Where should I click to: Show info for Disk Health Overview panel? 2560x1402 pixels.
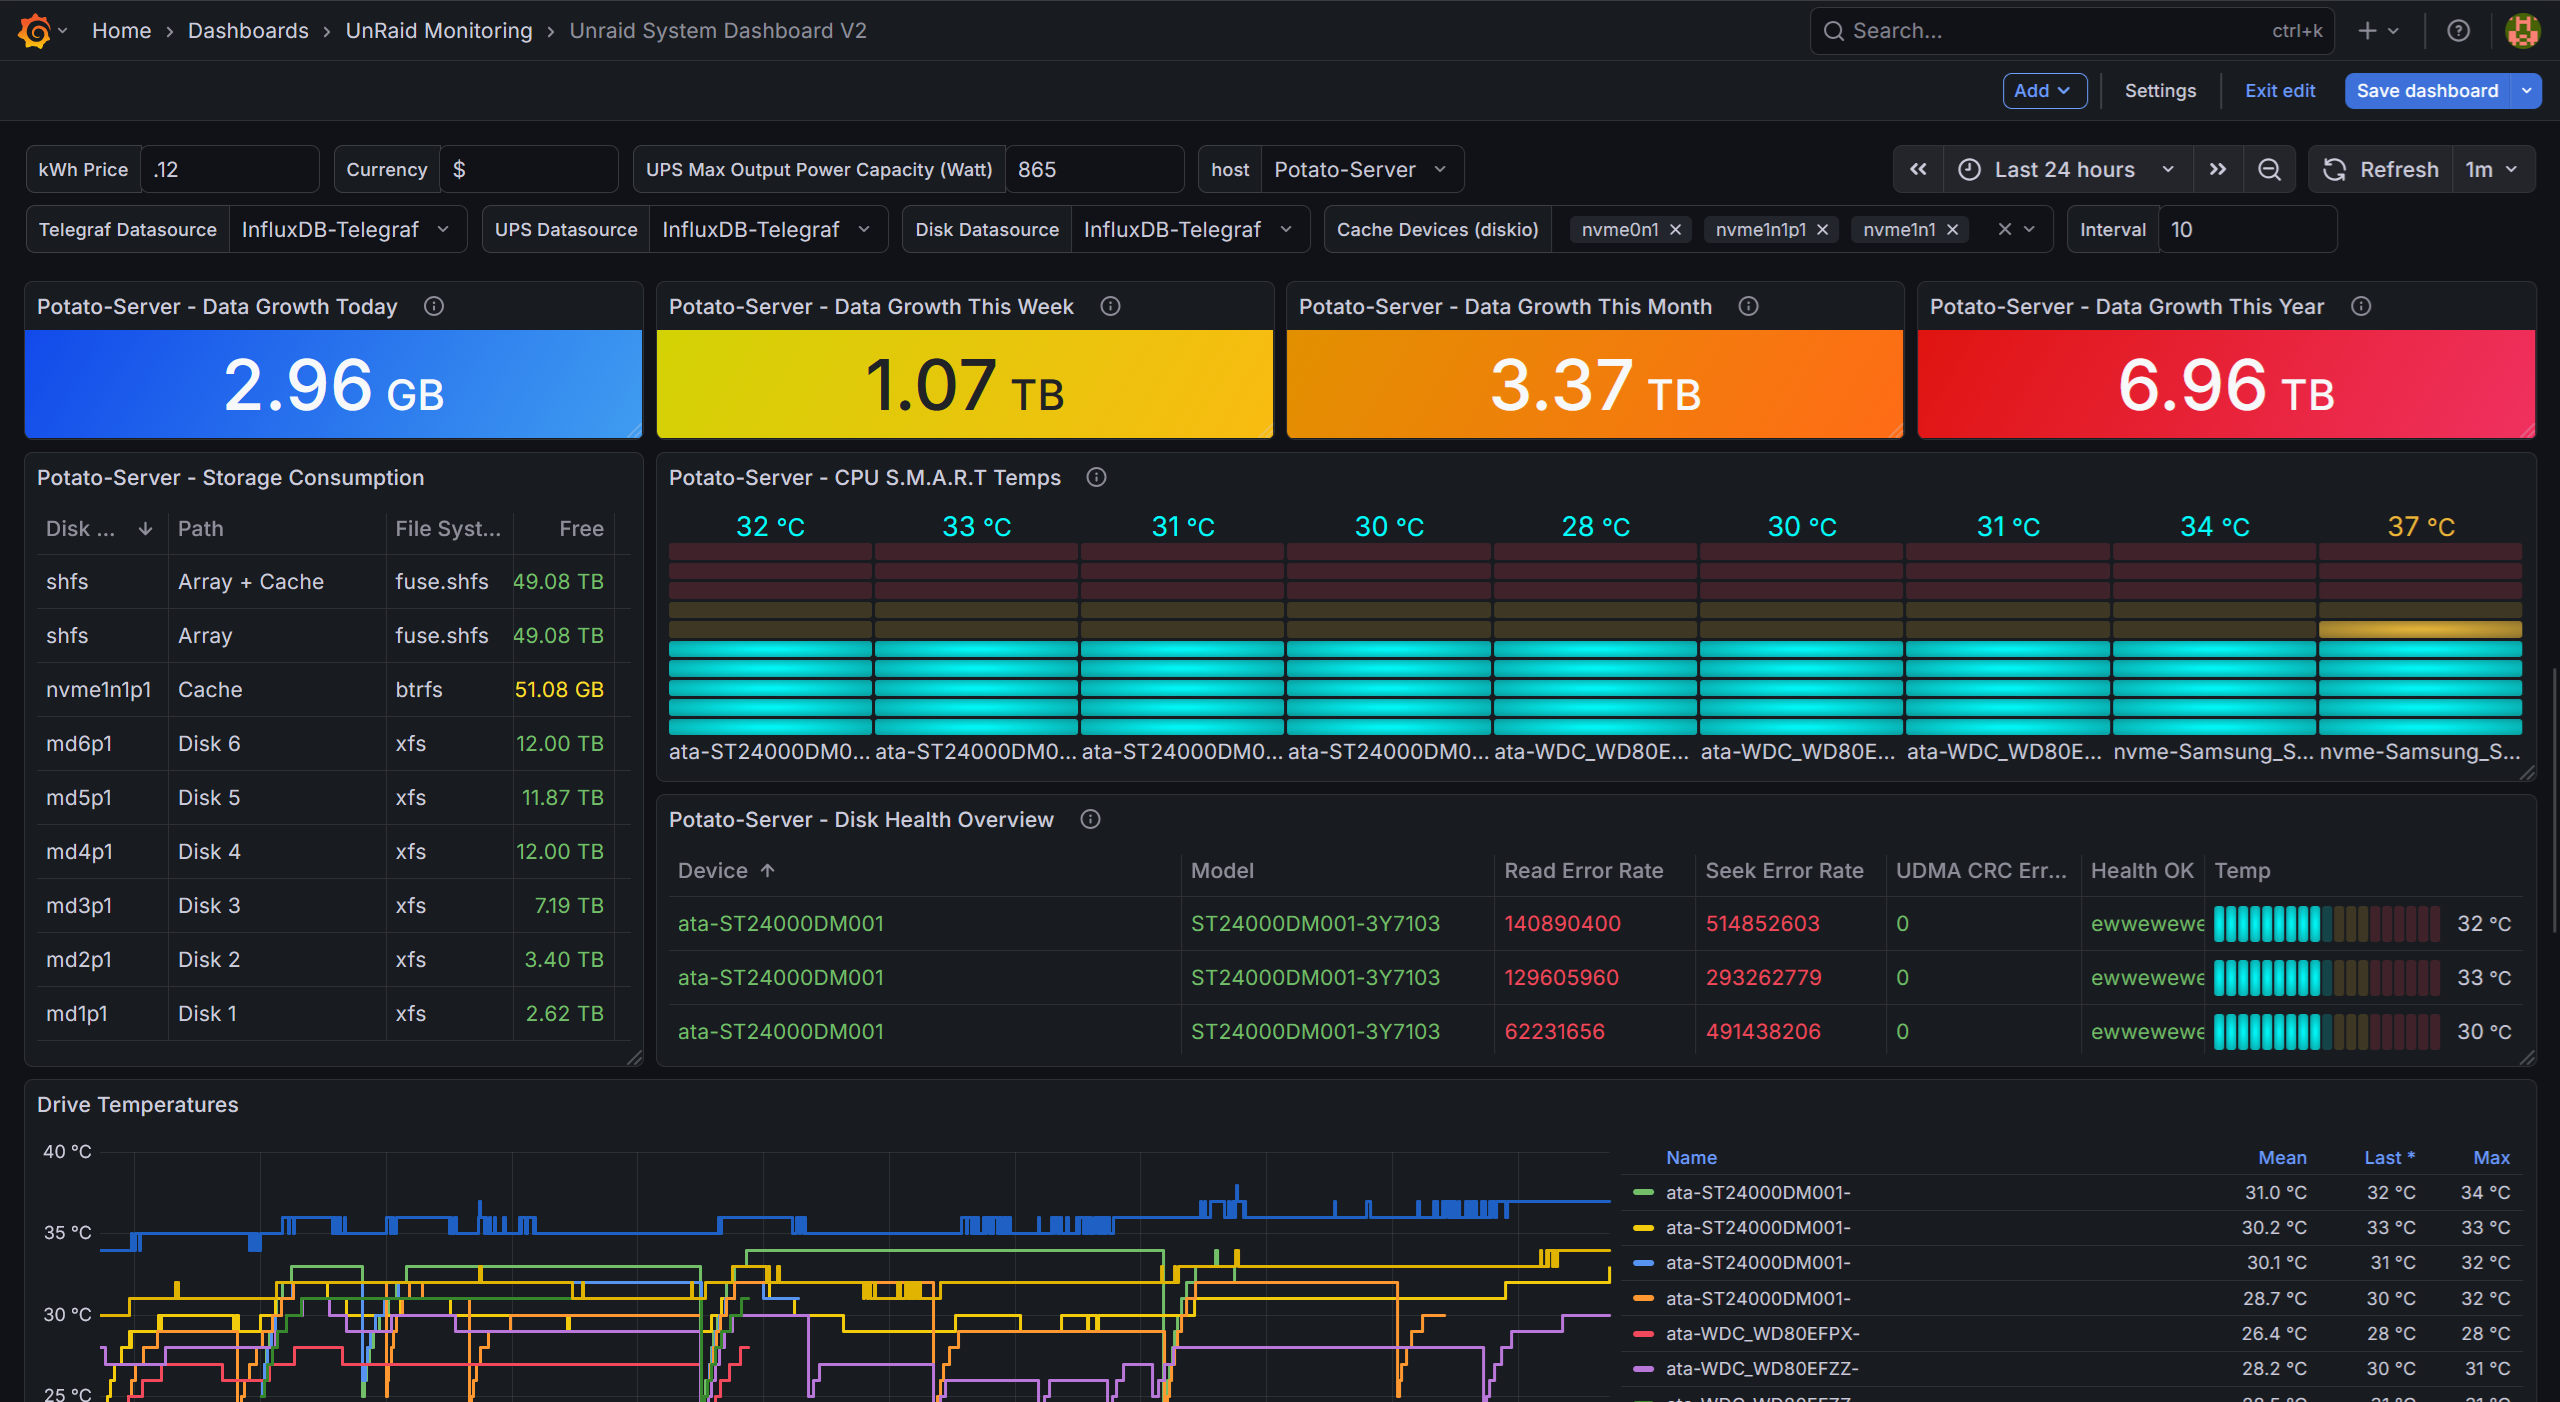[1090, 820]
